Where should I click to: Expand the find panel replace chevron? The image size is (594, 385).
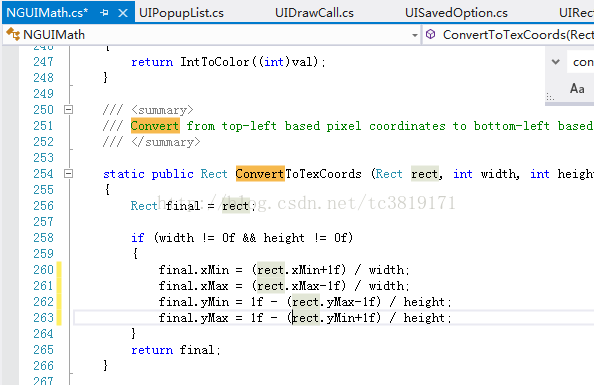[555, 61]
